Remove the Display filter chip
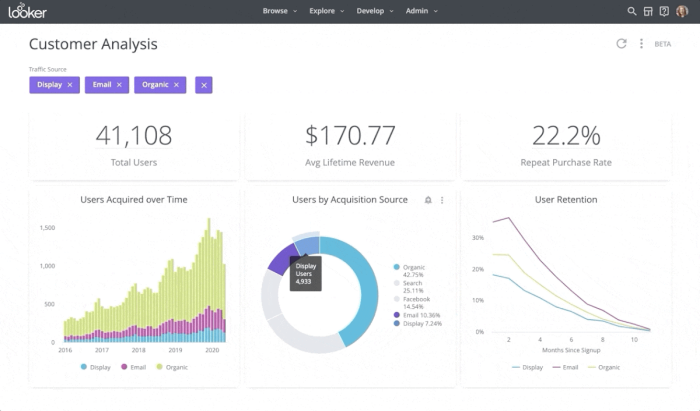The image size is (700, 411). (x=70, y=85)
